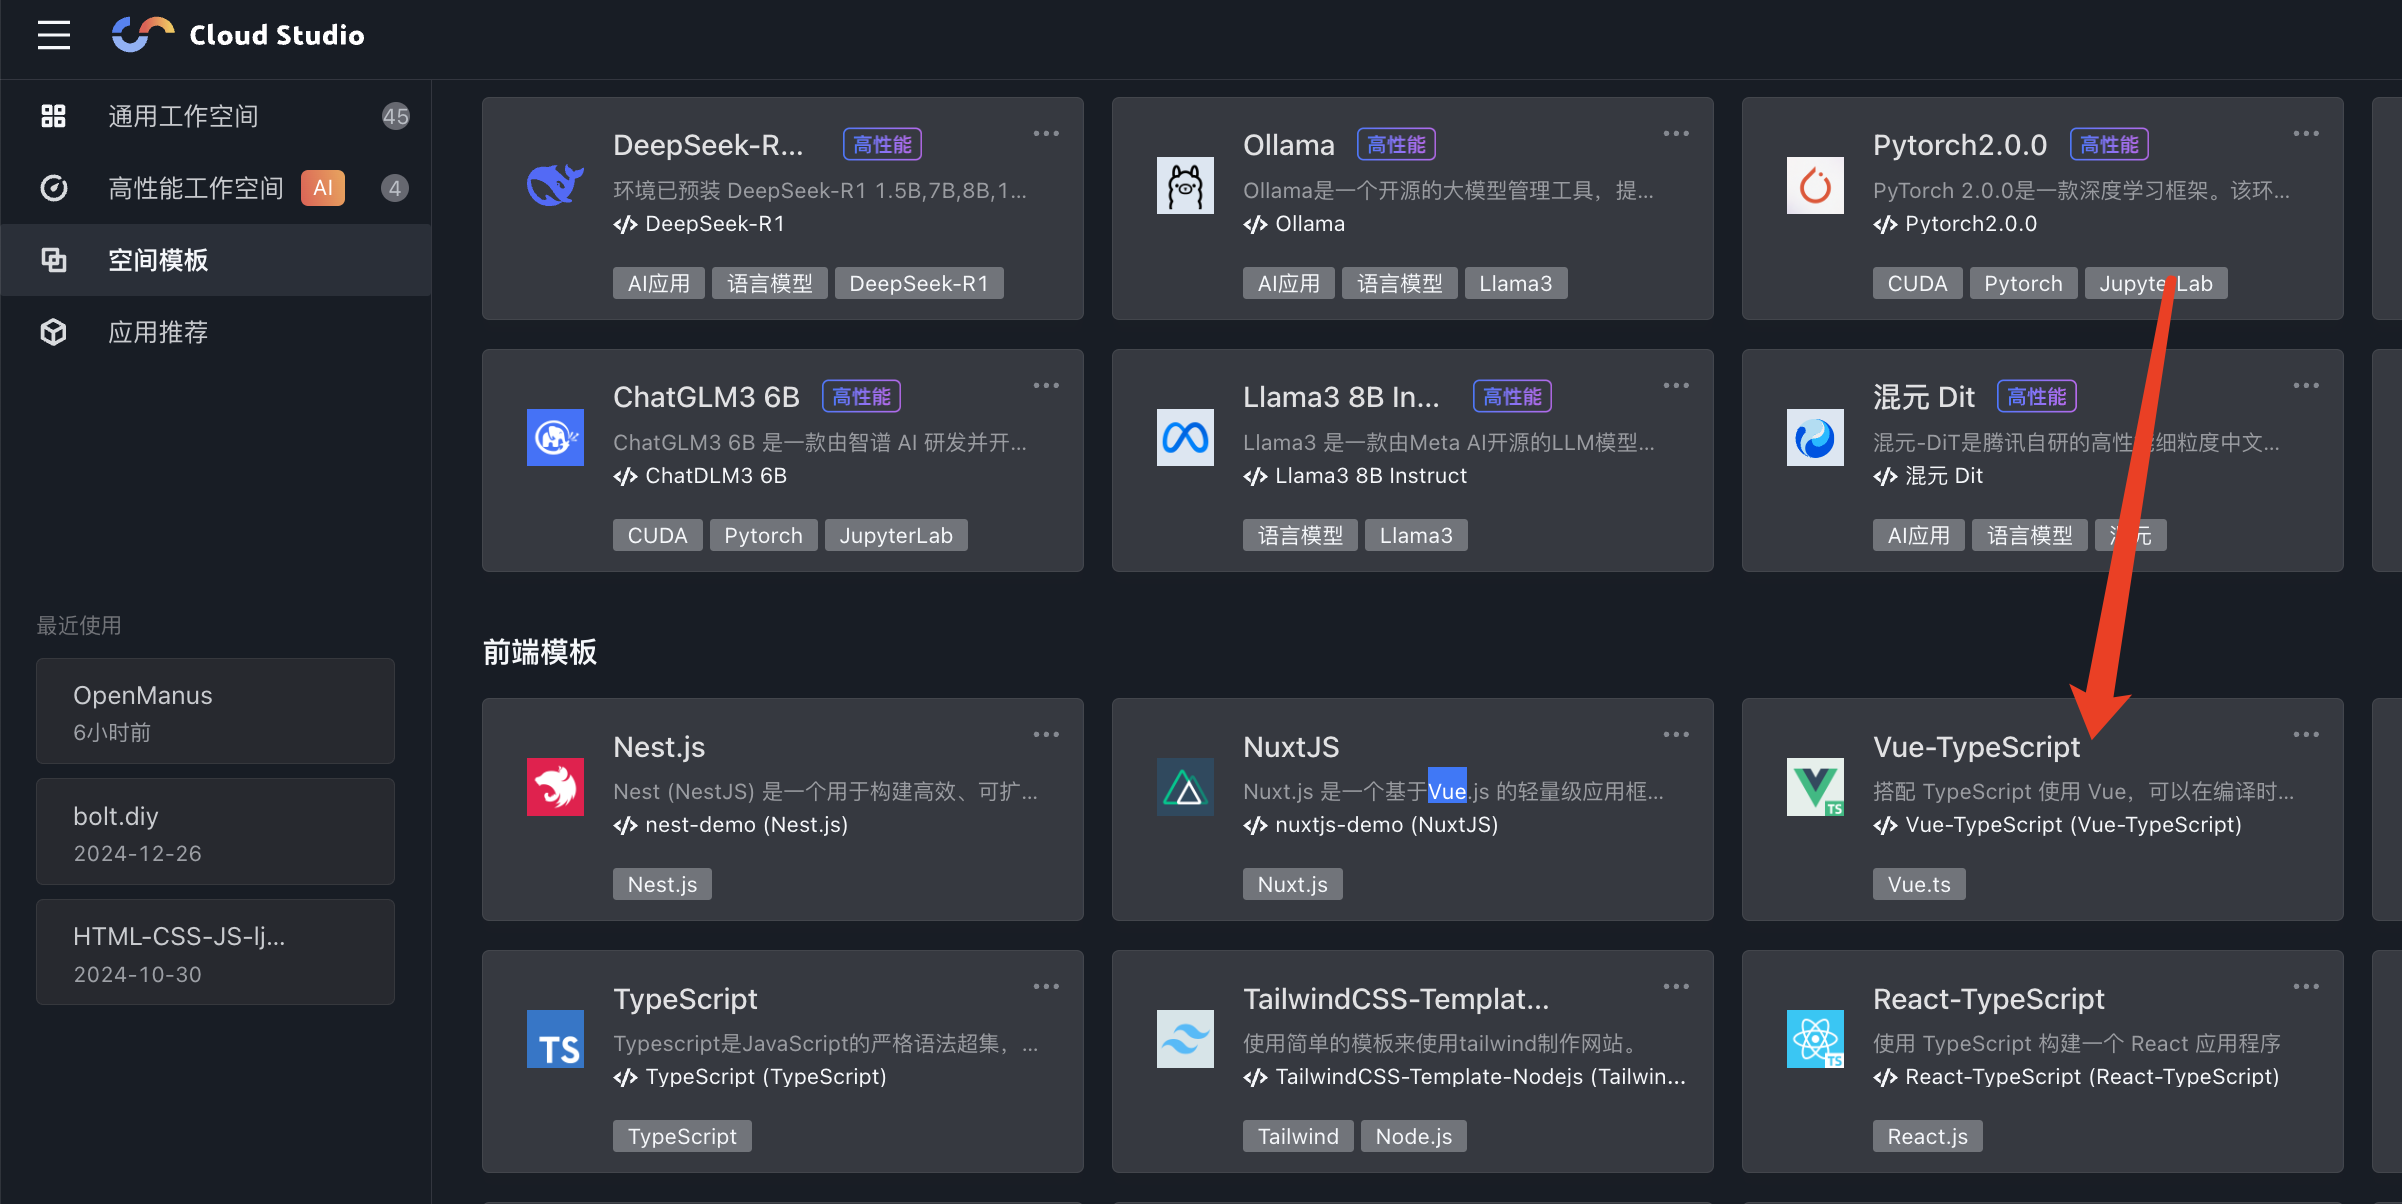Click the React-TypeScript template title
The width and height of the screenshot is (2402, 1204).
(1988, 999)
